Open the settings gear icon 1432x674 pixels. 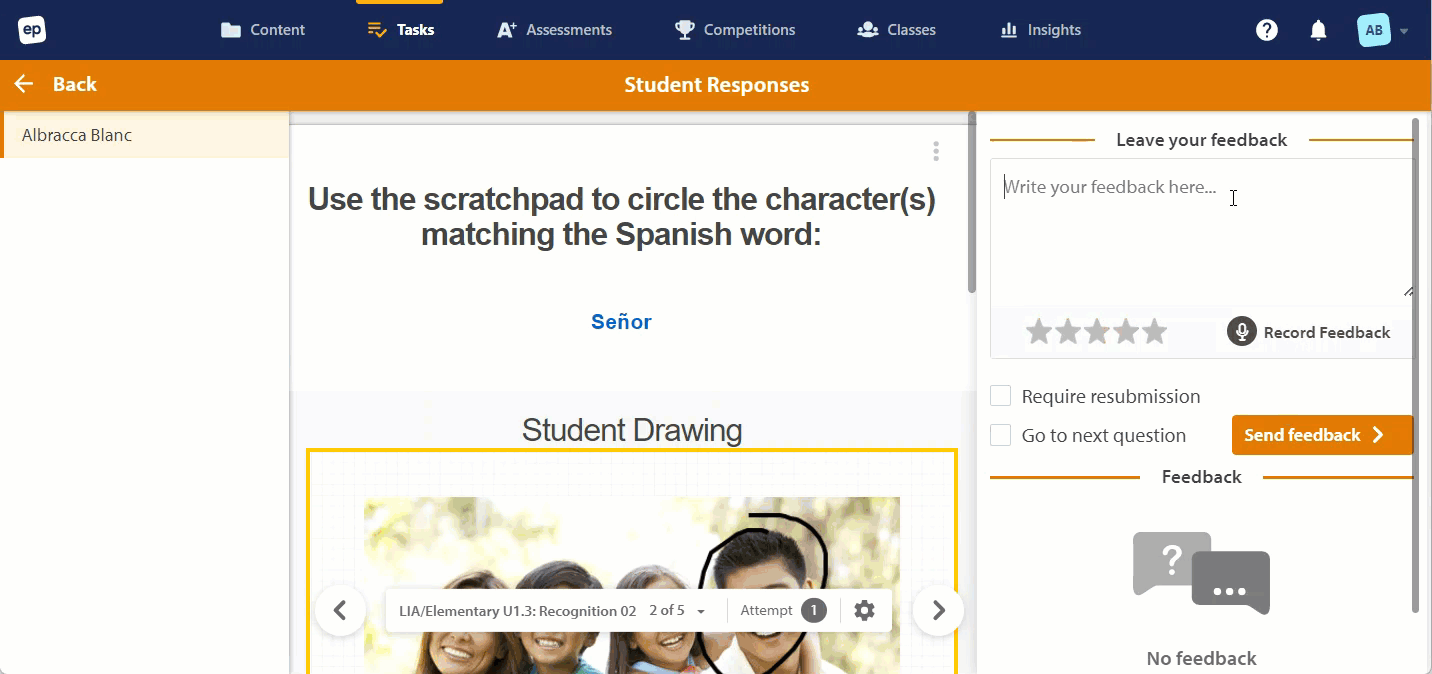(x=865, y=610)
